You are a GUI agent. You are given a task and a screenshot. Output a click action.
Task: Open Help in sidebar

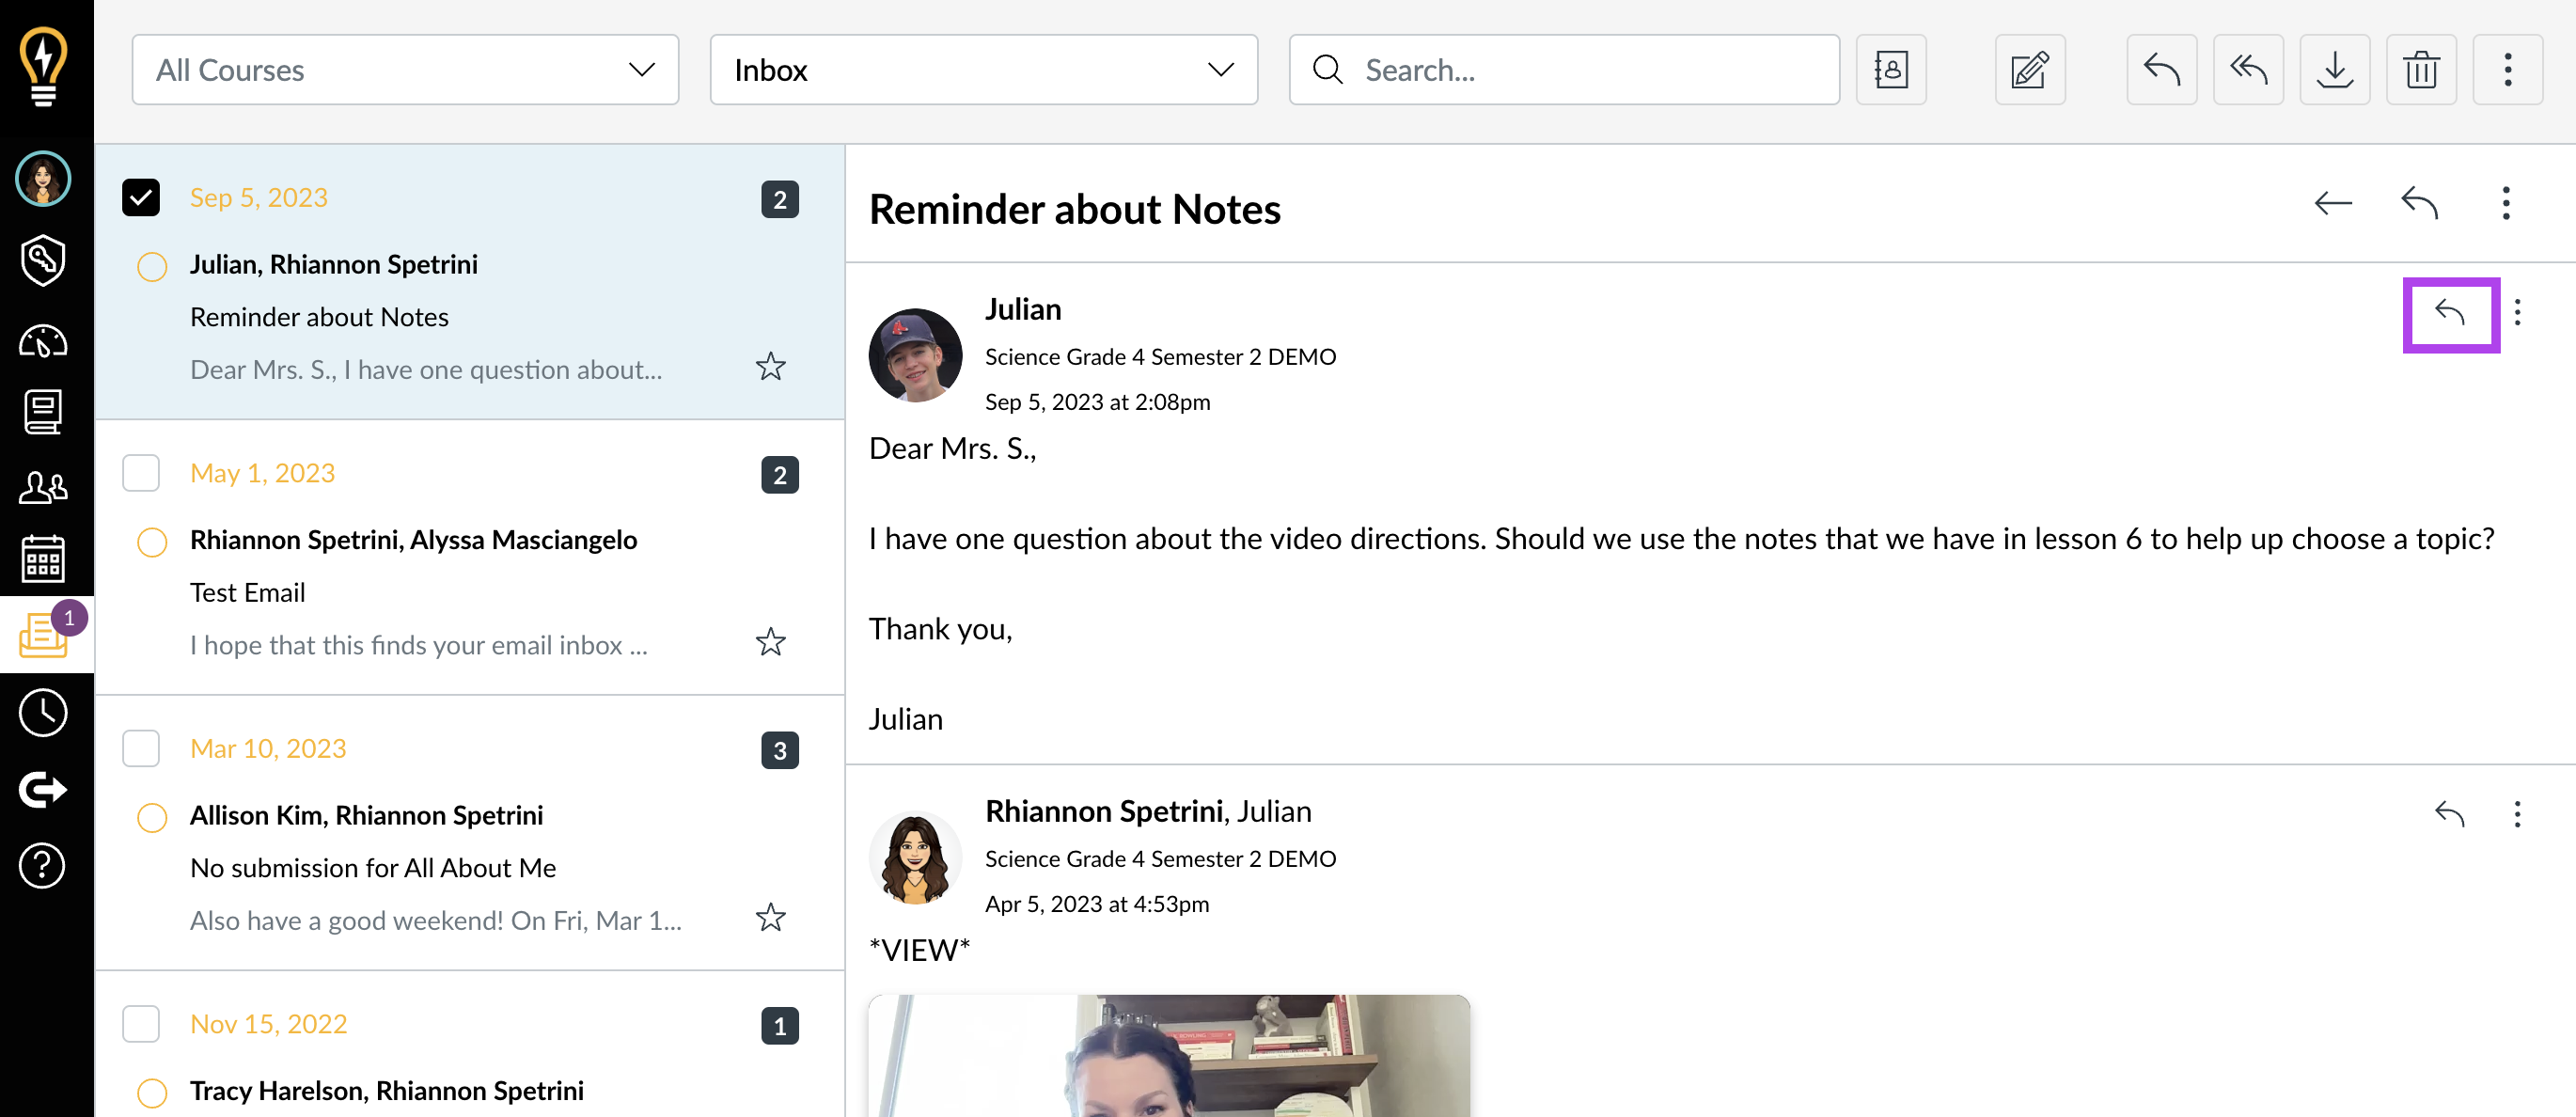click(43, 865)
